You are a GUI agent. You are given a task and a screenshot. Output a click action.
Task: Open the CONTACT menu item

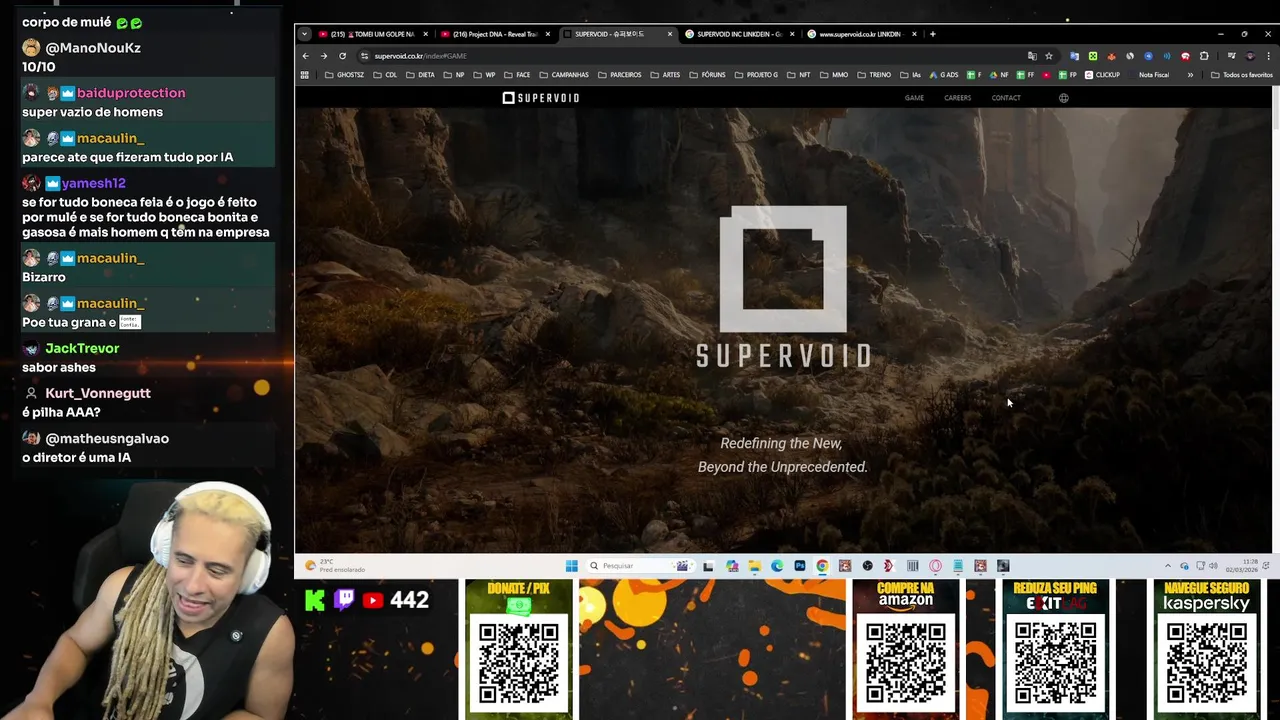[1006, 98]
